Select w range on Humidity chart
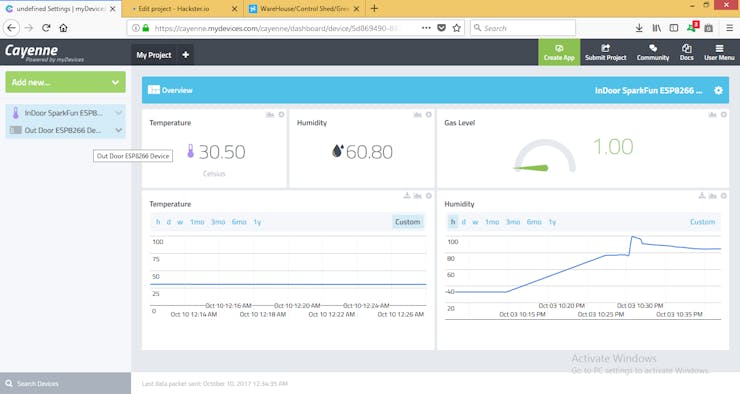The height and width of the screenshot is (394, 740). click(475, 222)
